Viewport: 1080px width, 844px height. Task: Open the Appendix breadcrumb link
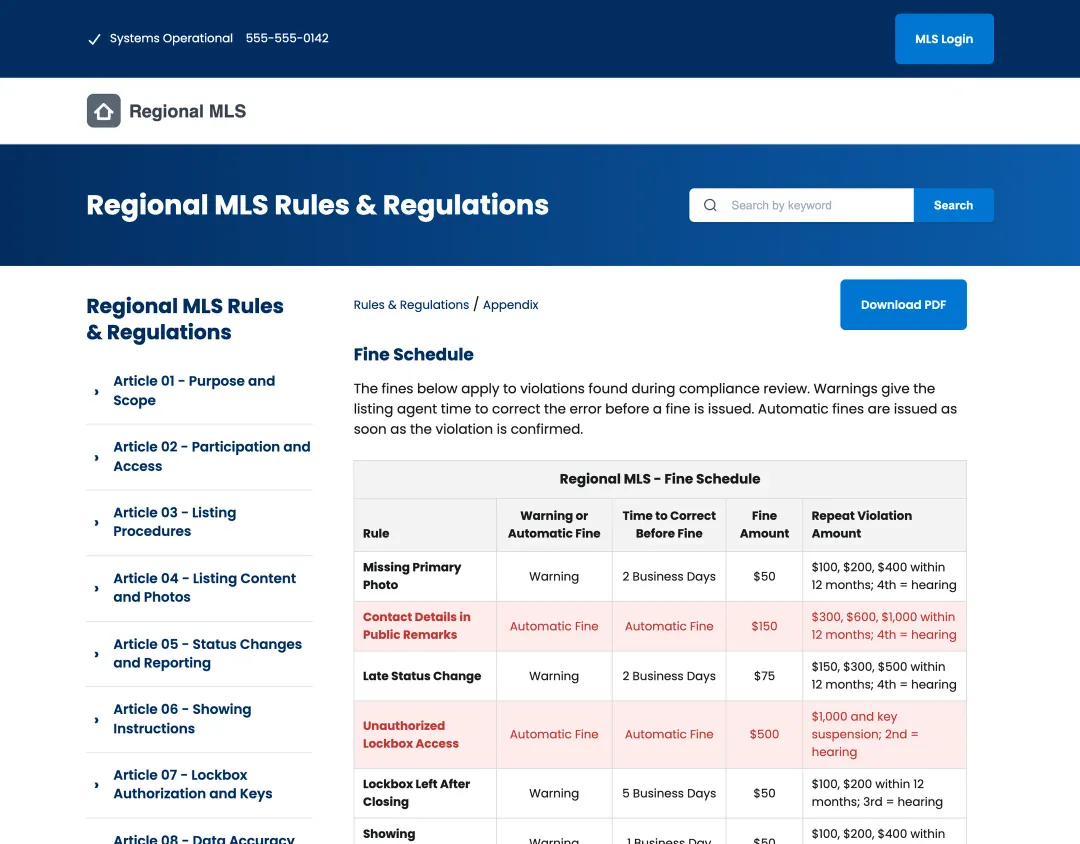pyautogui.click(x=510, y=305)
